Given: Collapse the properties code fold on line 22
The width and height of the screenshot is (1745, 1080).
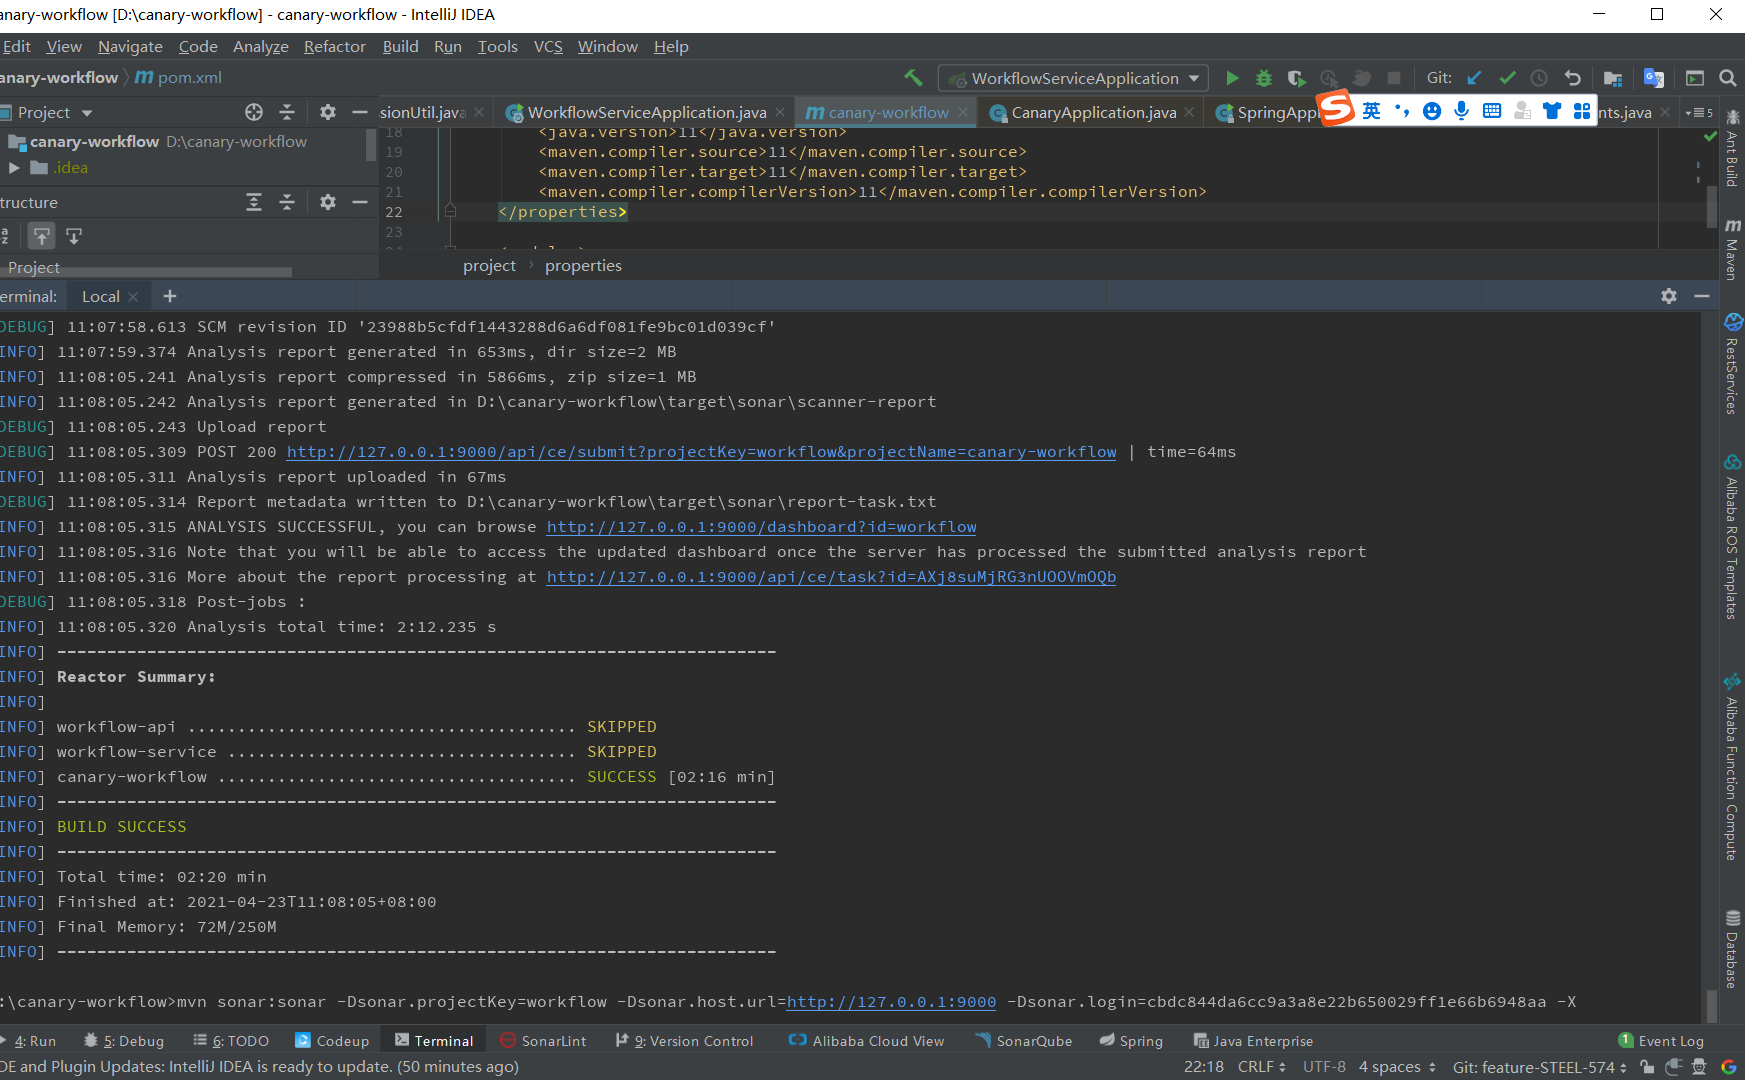Looking at the screenshot, I should coord(450,212).
